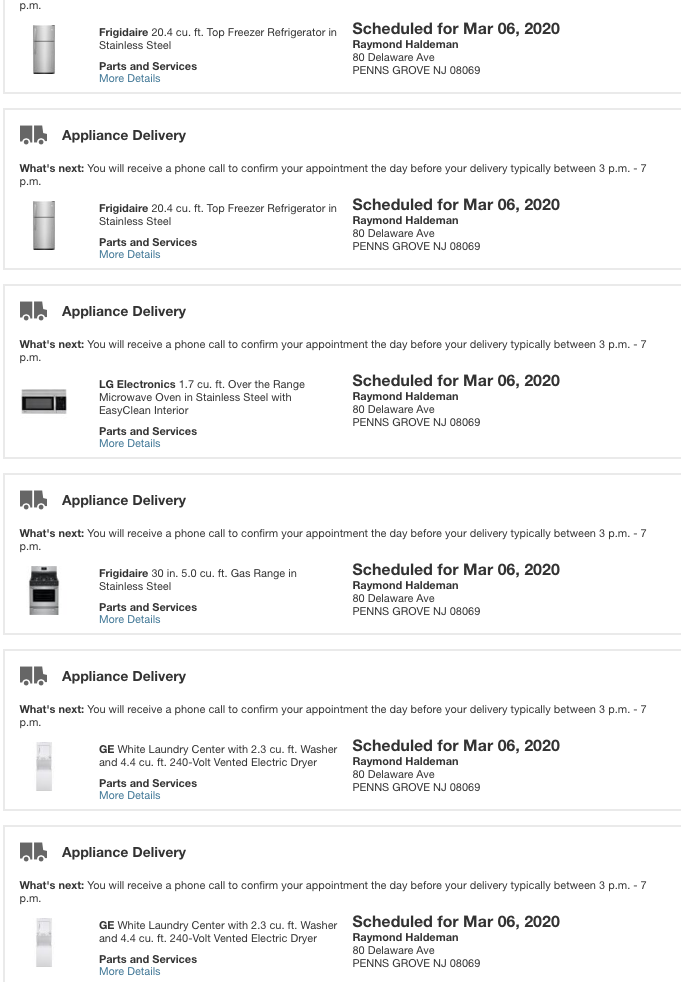This screenshot has width=681, height=982.
Task: Open first GE Laundry Center product image
Action: pyautogui.click(x=44, y=767)
